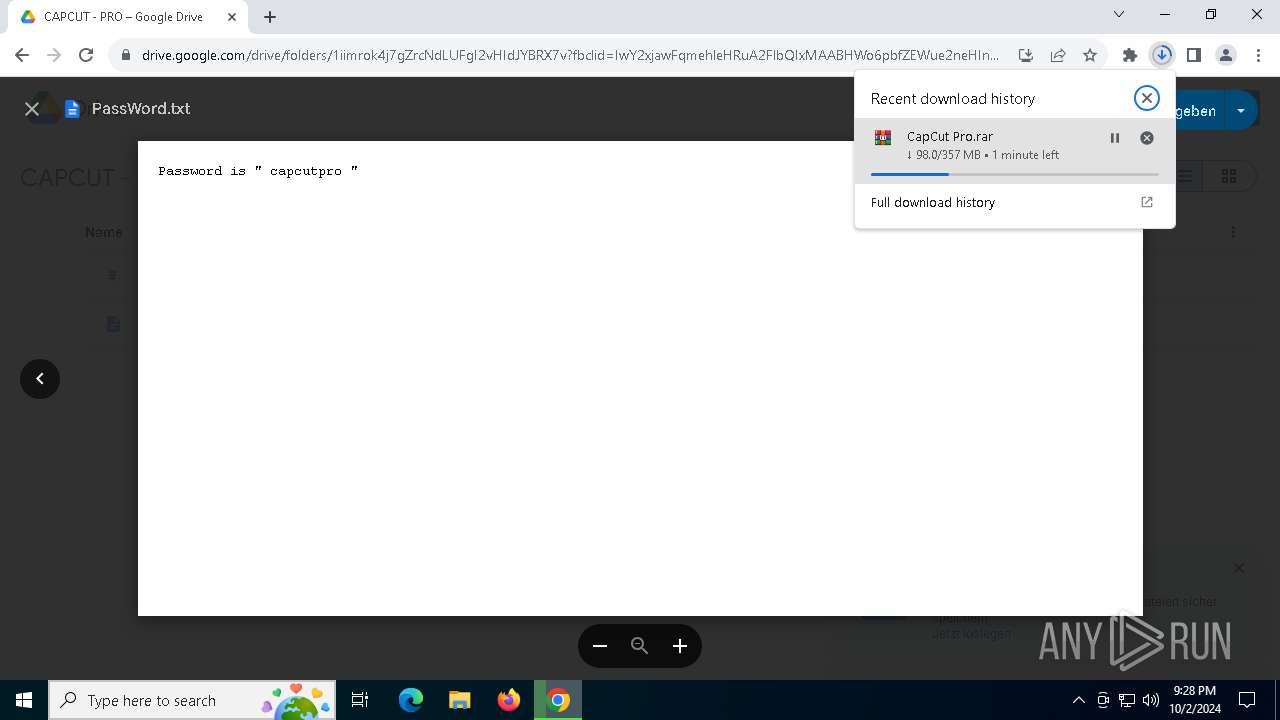Open the Chrome profile avatar

pos(1225,55)
